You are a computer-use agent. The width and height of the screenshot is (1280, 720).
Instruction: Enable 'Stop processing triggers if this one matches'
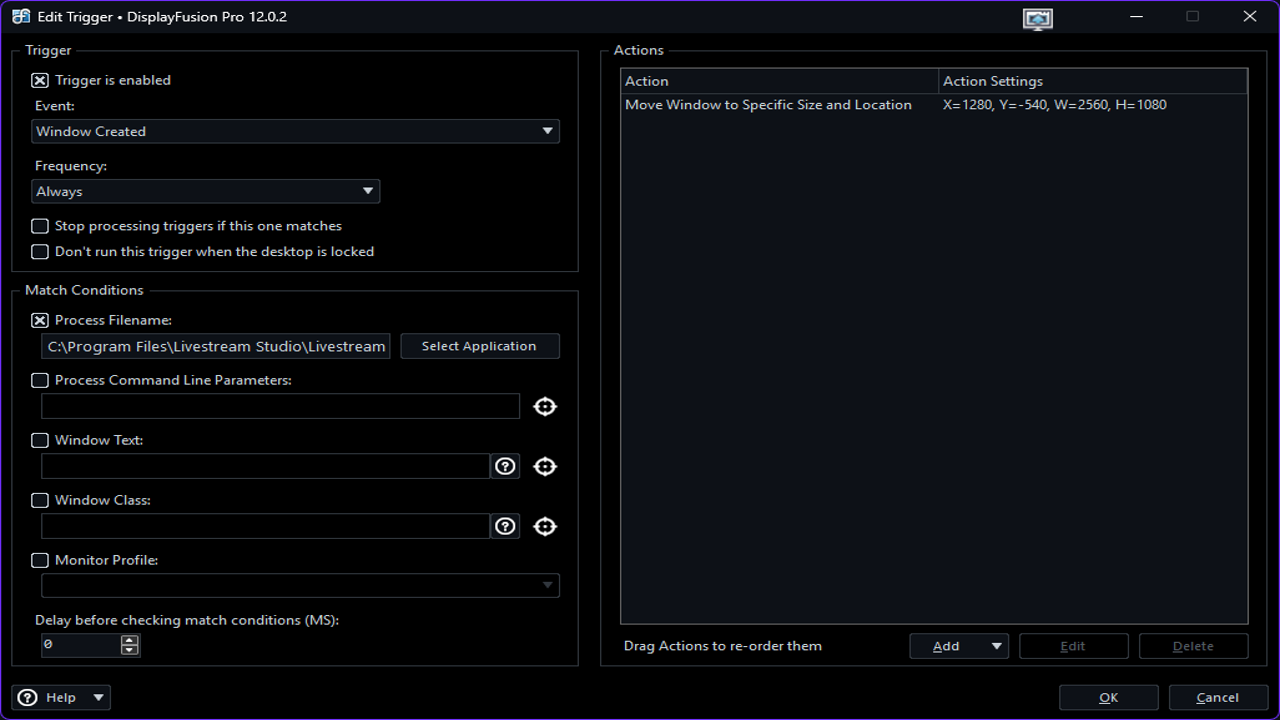40,227
